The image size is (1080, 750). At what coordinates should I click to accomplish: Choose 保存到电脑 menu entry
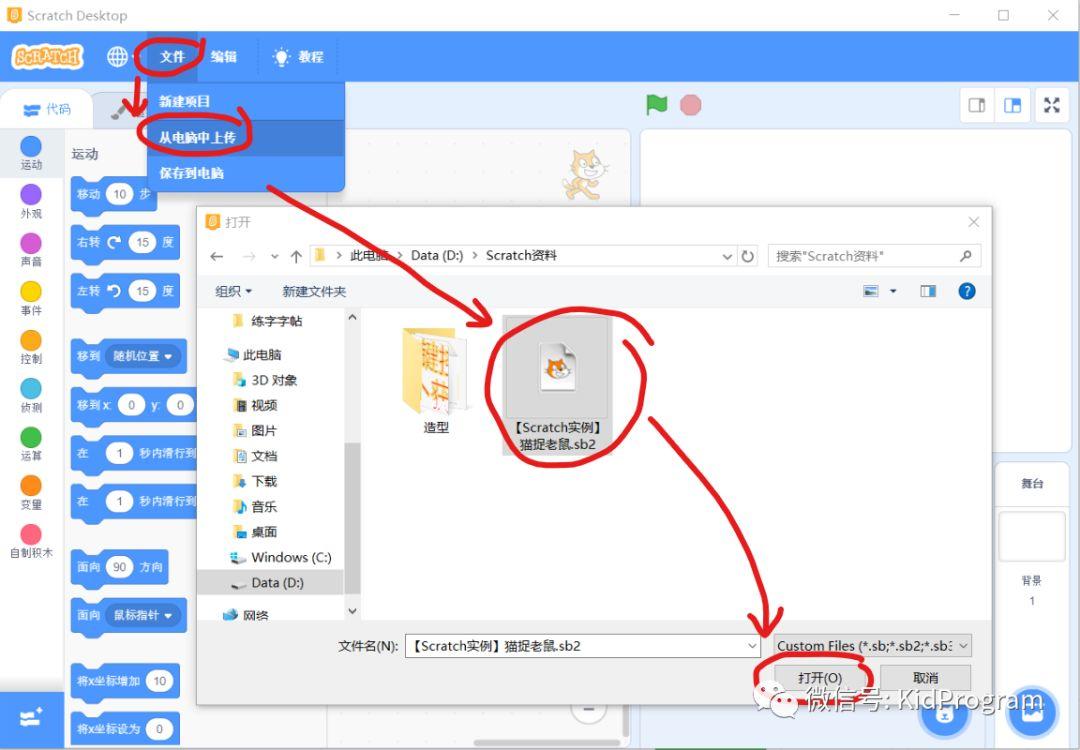246,174
